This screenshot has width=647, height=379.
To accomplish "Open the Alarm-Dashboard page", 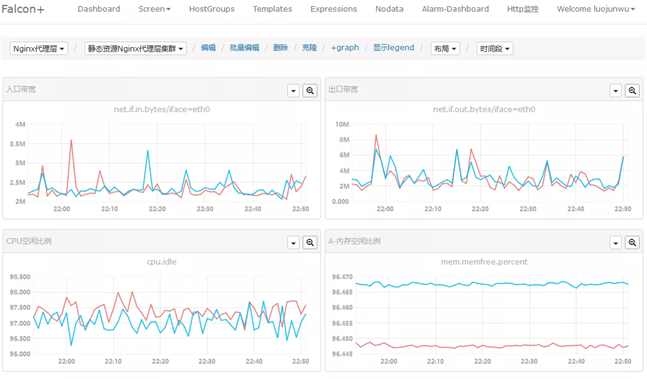I will pyautogui.click(x=455, y=9).
